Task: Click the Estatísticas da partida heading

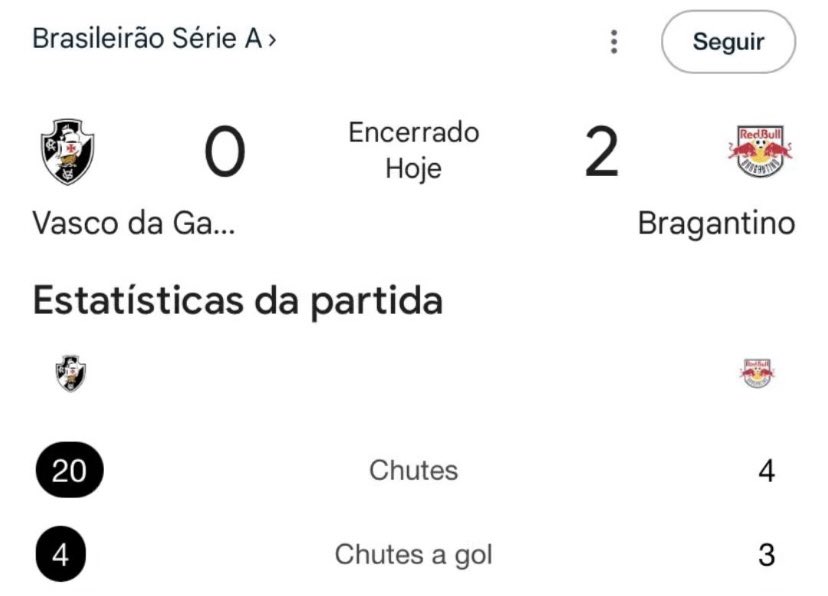Action: point(238,300)
